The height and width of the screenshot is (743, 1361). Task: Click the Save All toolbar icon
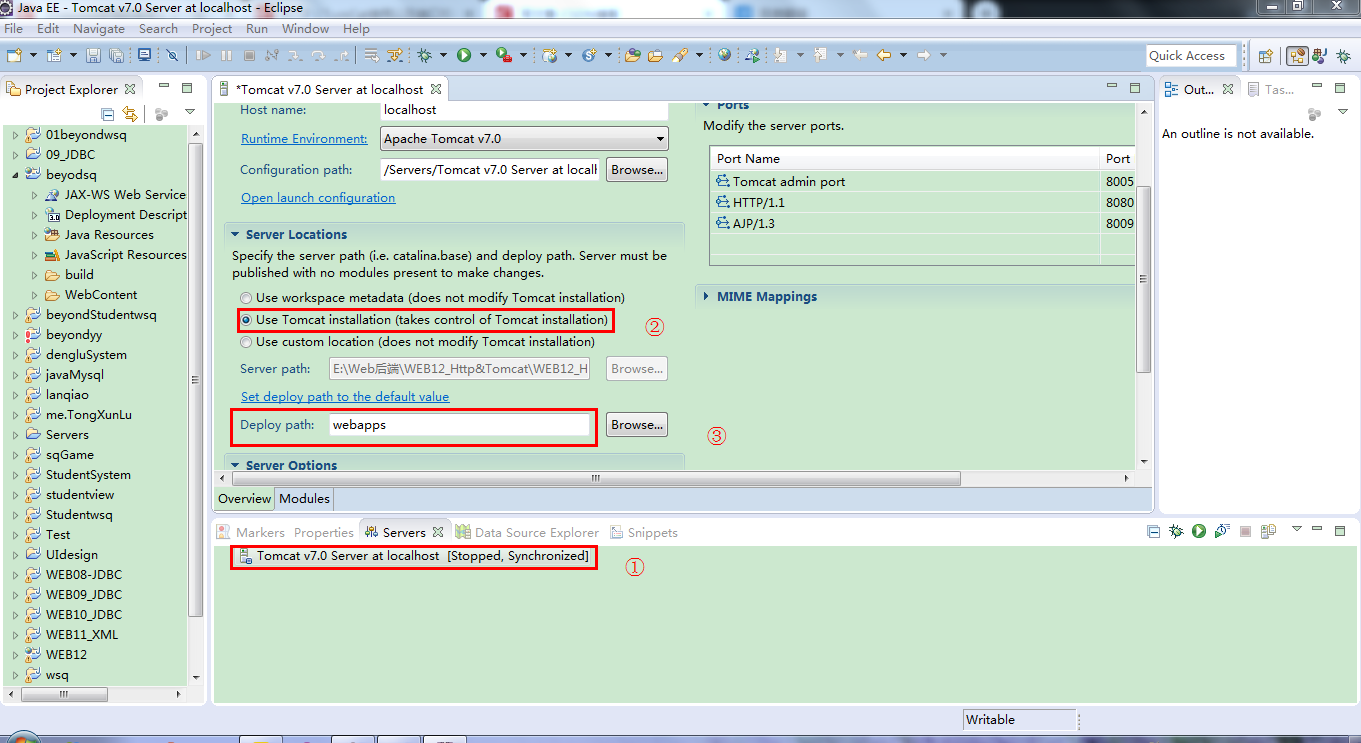[116, 55]
